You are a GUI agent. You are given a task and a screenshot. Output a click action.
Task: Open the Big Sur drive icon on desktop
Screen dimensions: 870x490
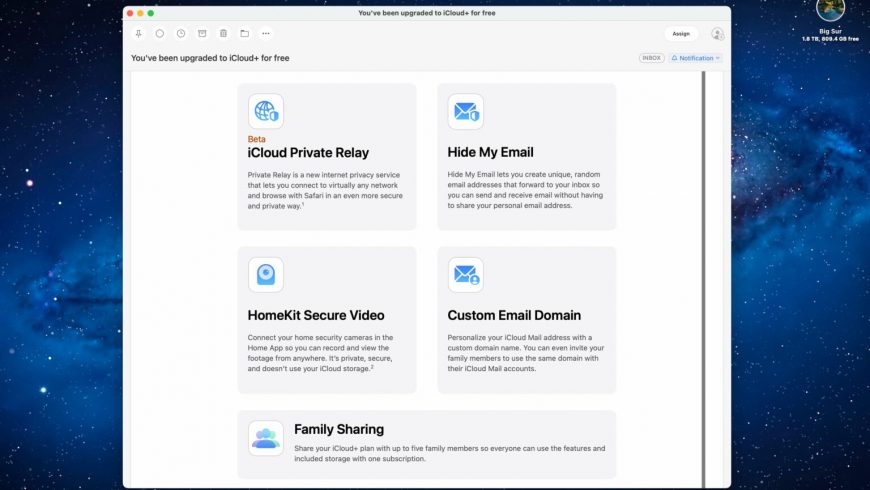coord(830,9)
